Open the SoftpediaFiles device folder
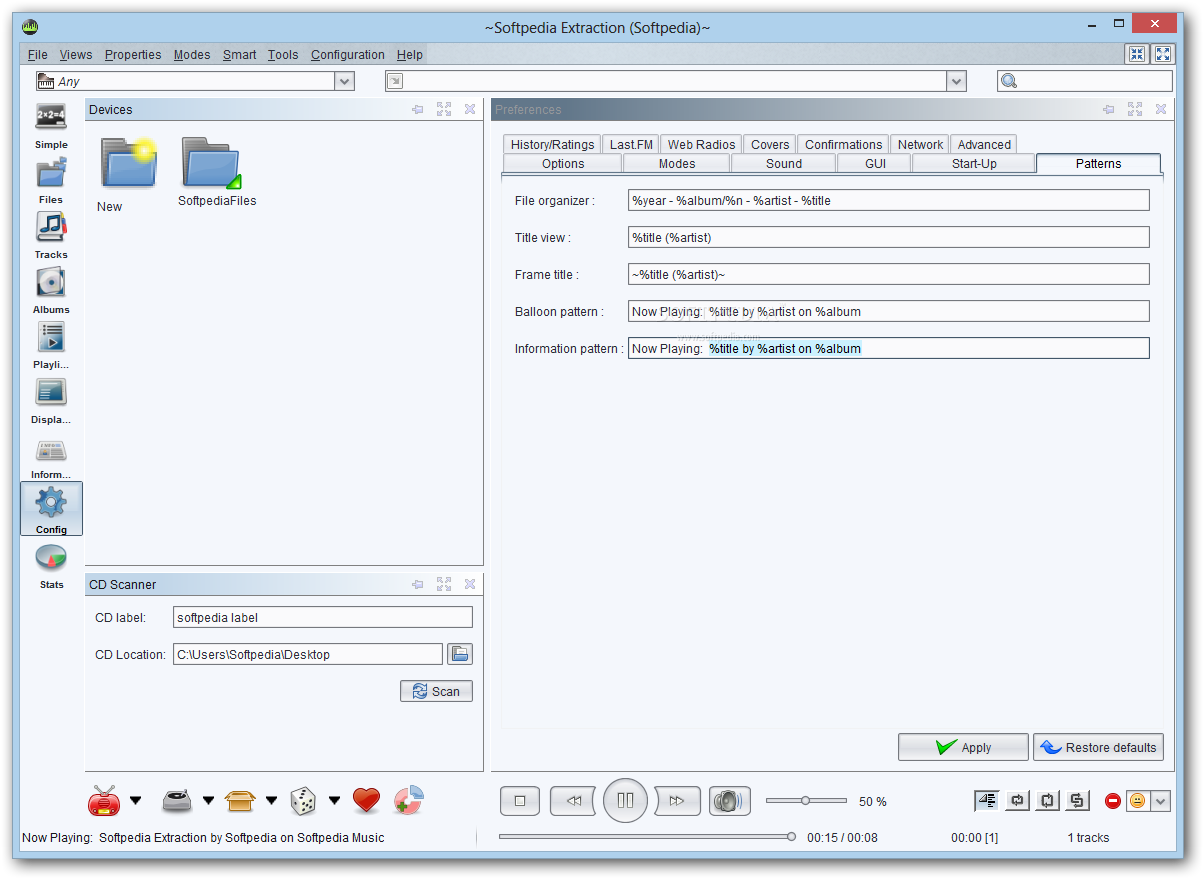This screenshot has width=1204, height=879. tap(216, 172)
